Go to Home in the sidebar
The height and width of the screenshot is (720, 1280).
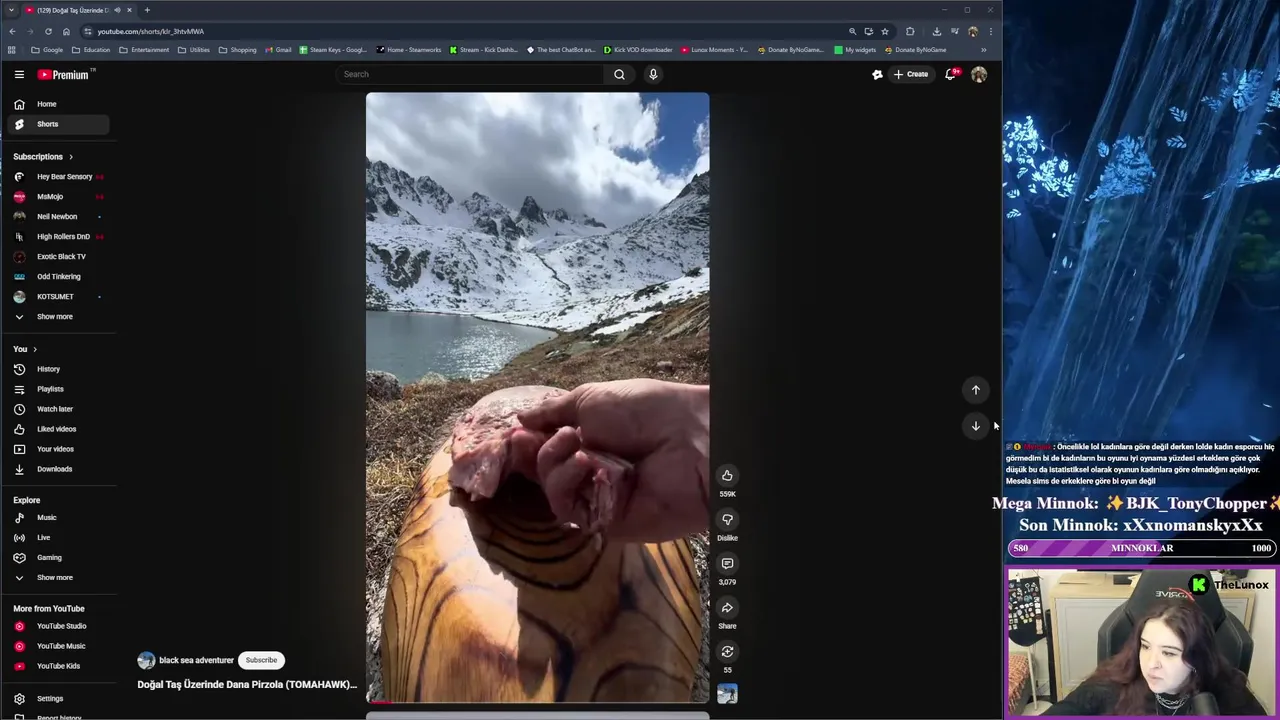(x=56, y=104)
